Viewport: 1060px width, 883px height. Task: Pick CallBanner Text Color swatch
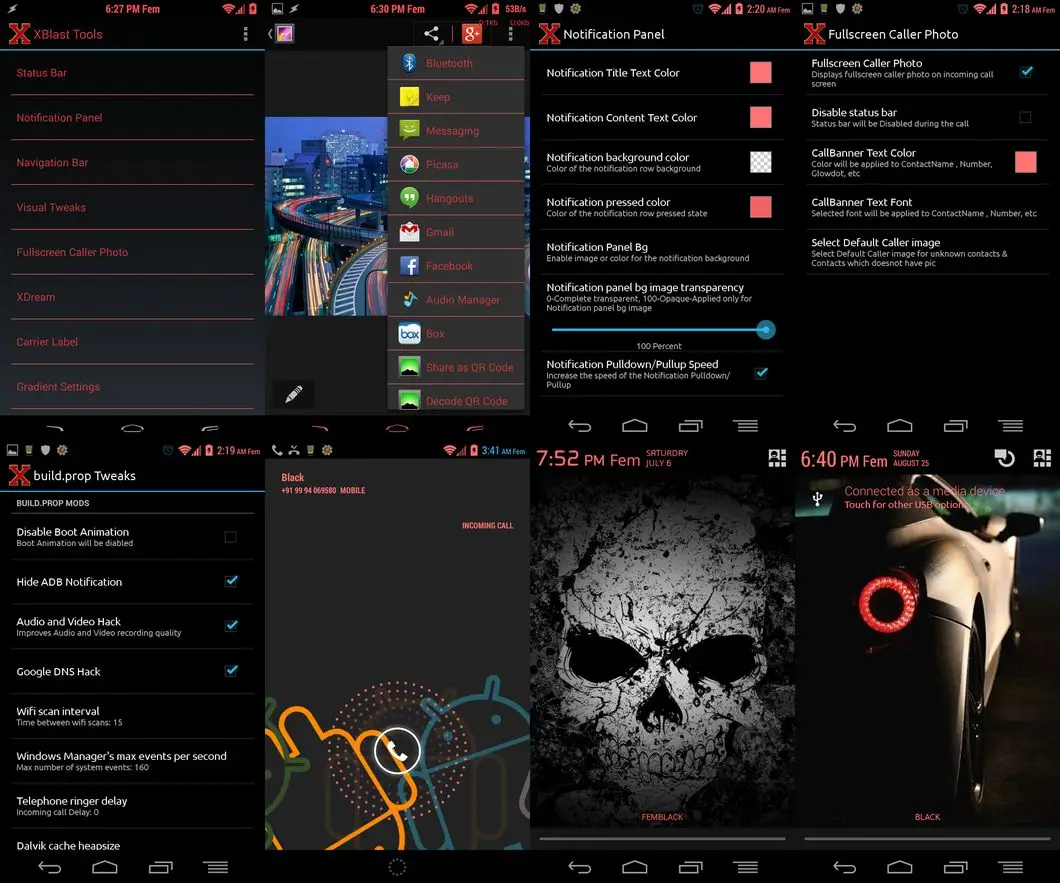1026,162
